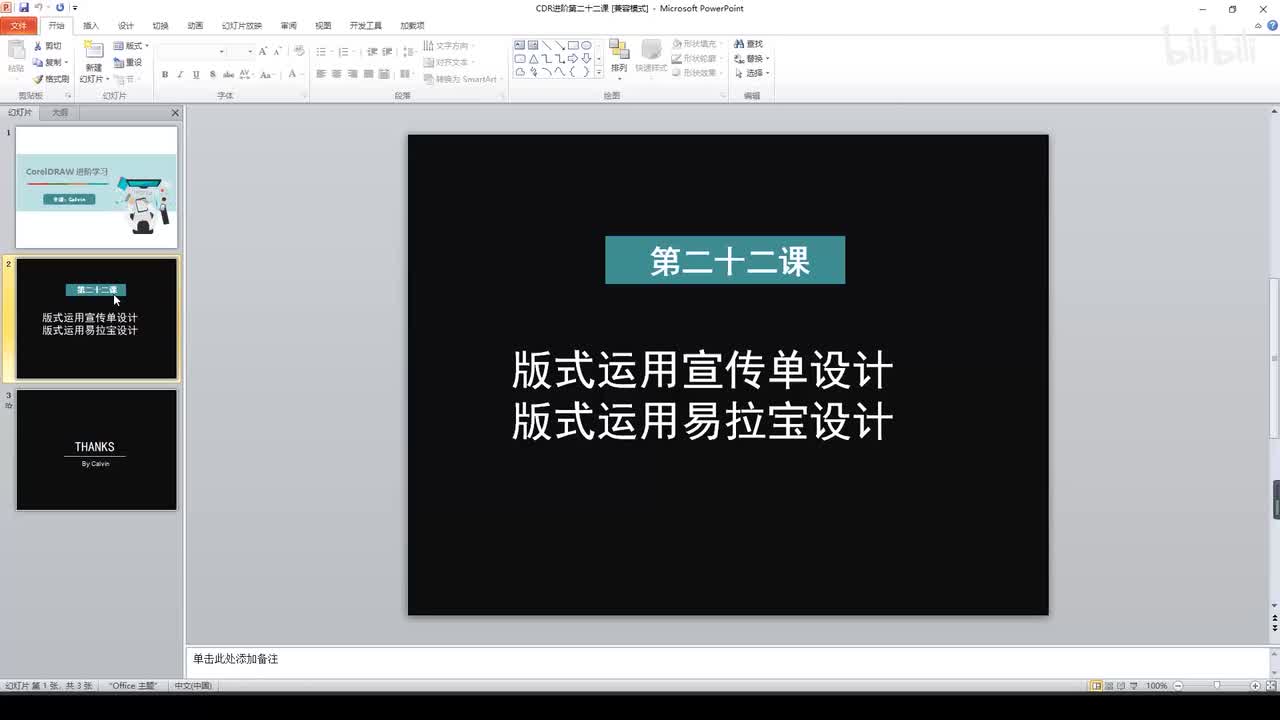Switch to slide sorter view in status bar
The height and width of the screenshot is (720, 1280).
(x=1111, y=686)
